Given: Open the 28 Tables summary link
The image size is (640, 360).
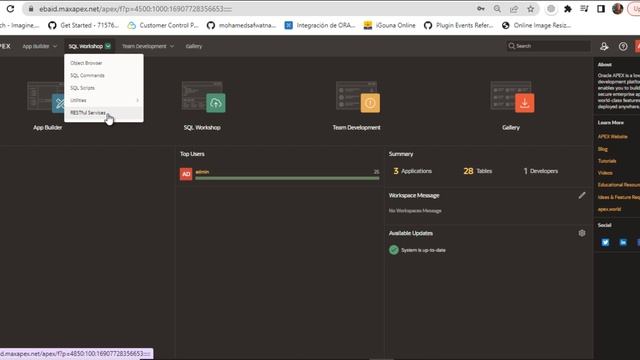Looking at the screenshot, I should click(478, 171).
